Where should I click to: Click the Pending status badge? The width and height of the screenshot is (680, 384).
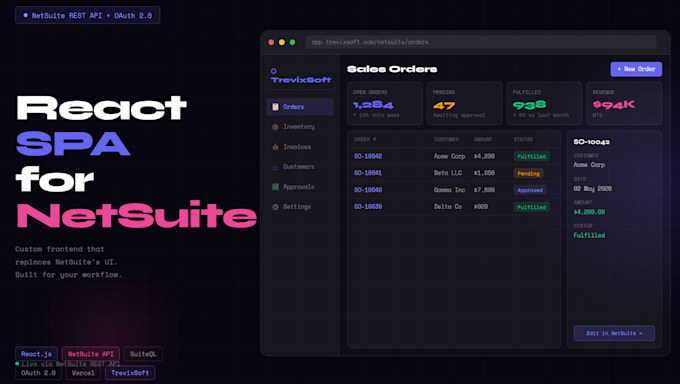(x=528, y=173)
